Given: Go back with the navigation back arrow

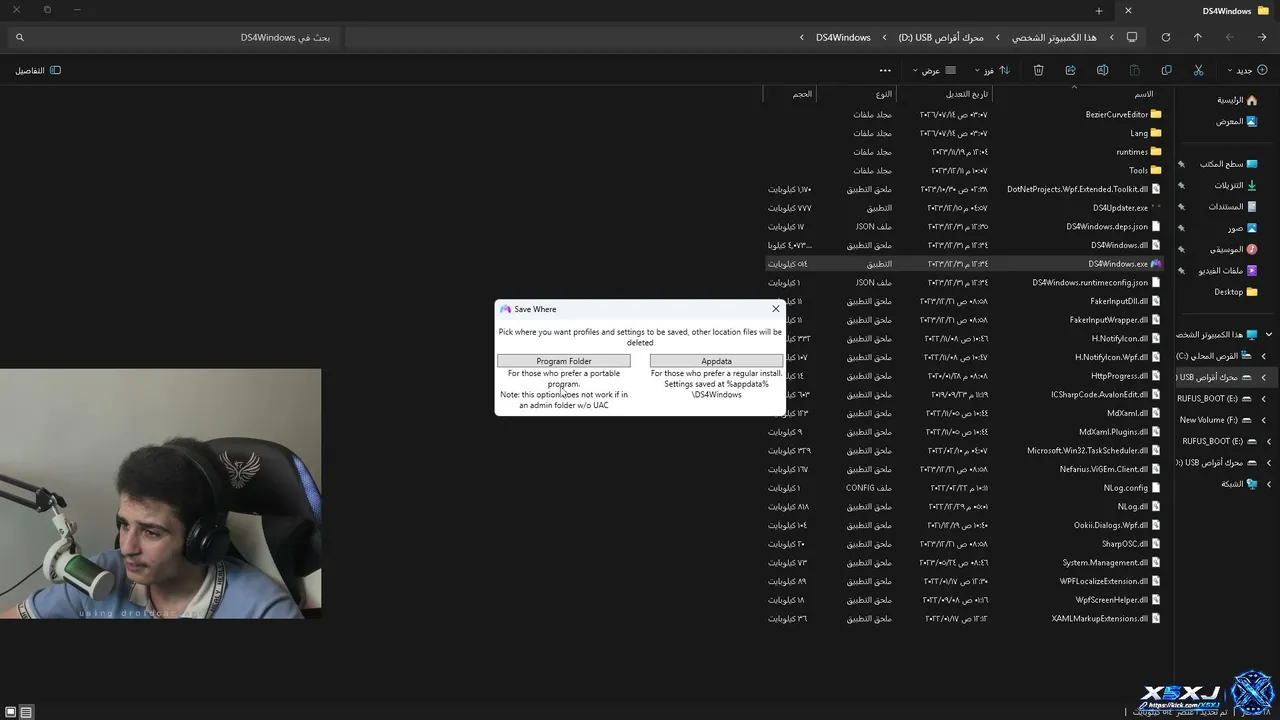Looking at the screenshot, I should (1262, 37).
